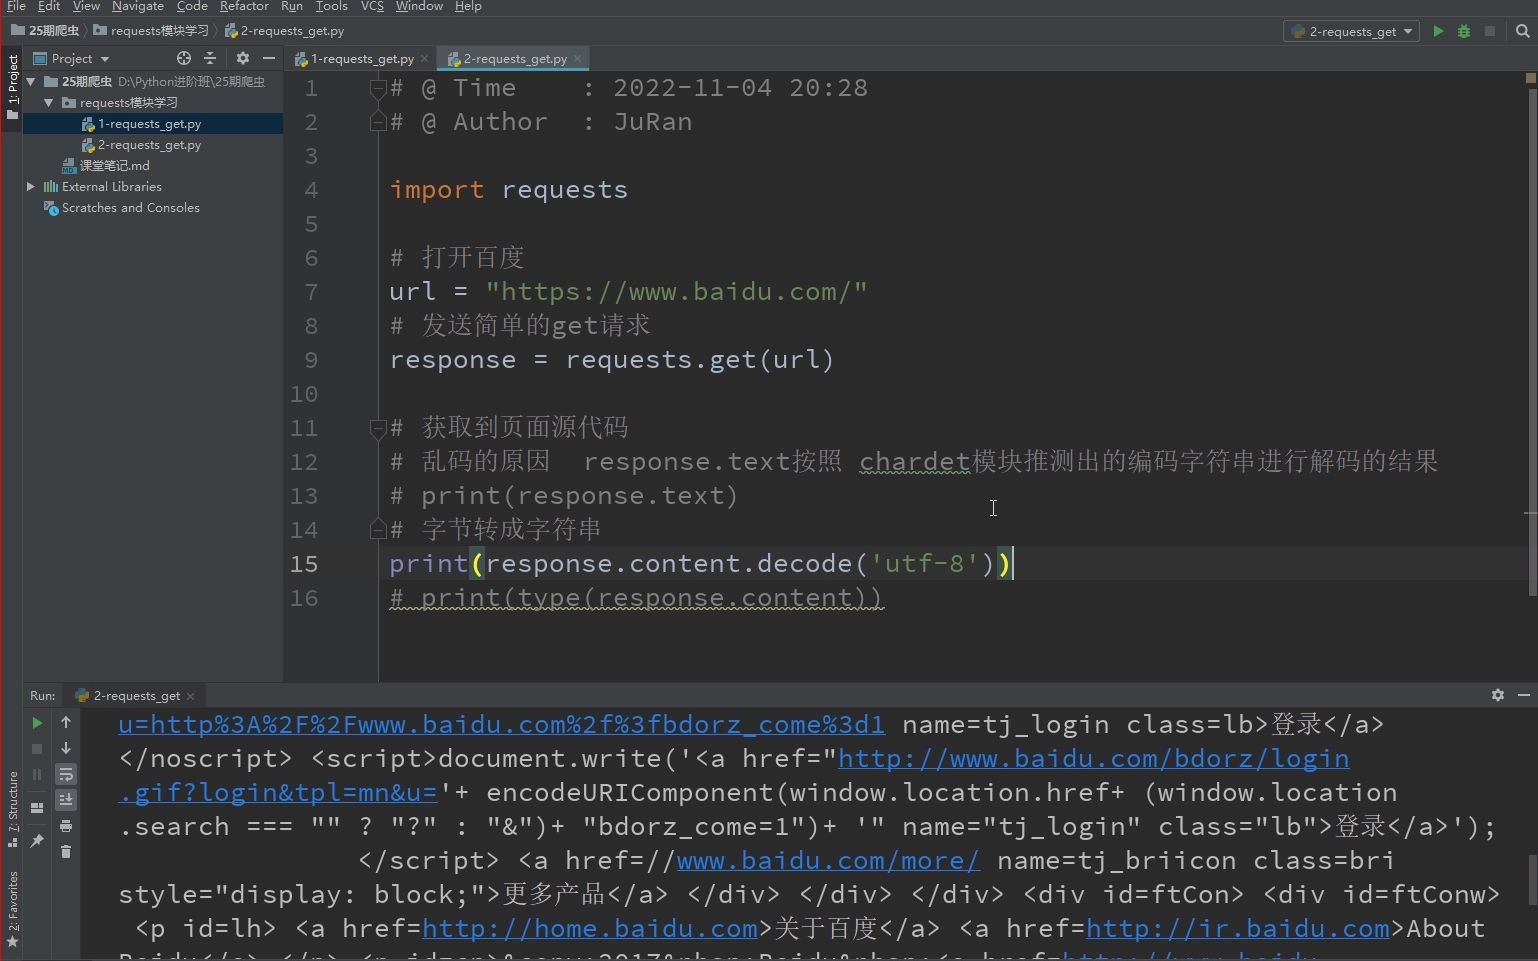
Task: Open www.baidu.com/more/ link in console
Action: [828, 861]
